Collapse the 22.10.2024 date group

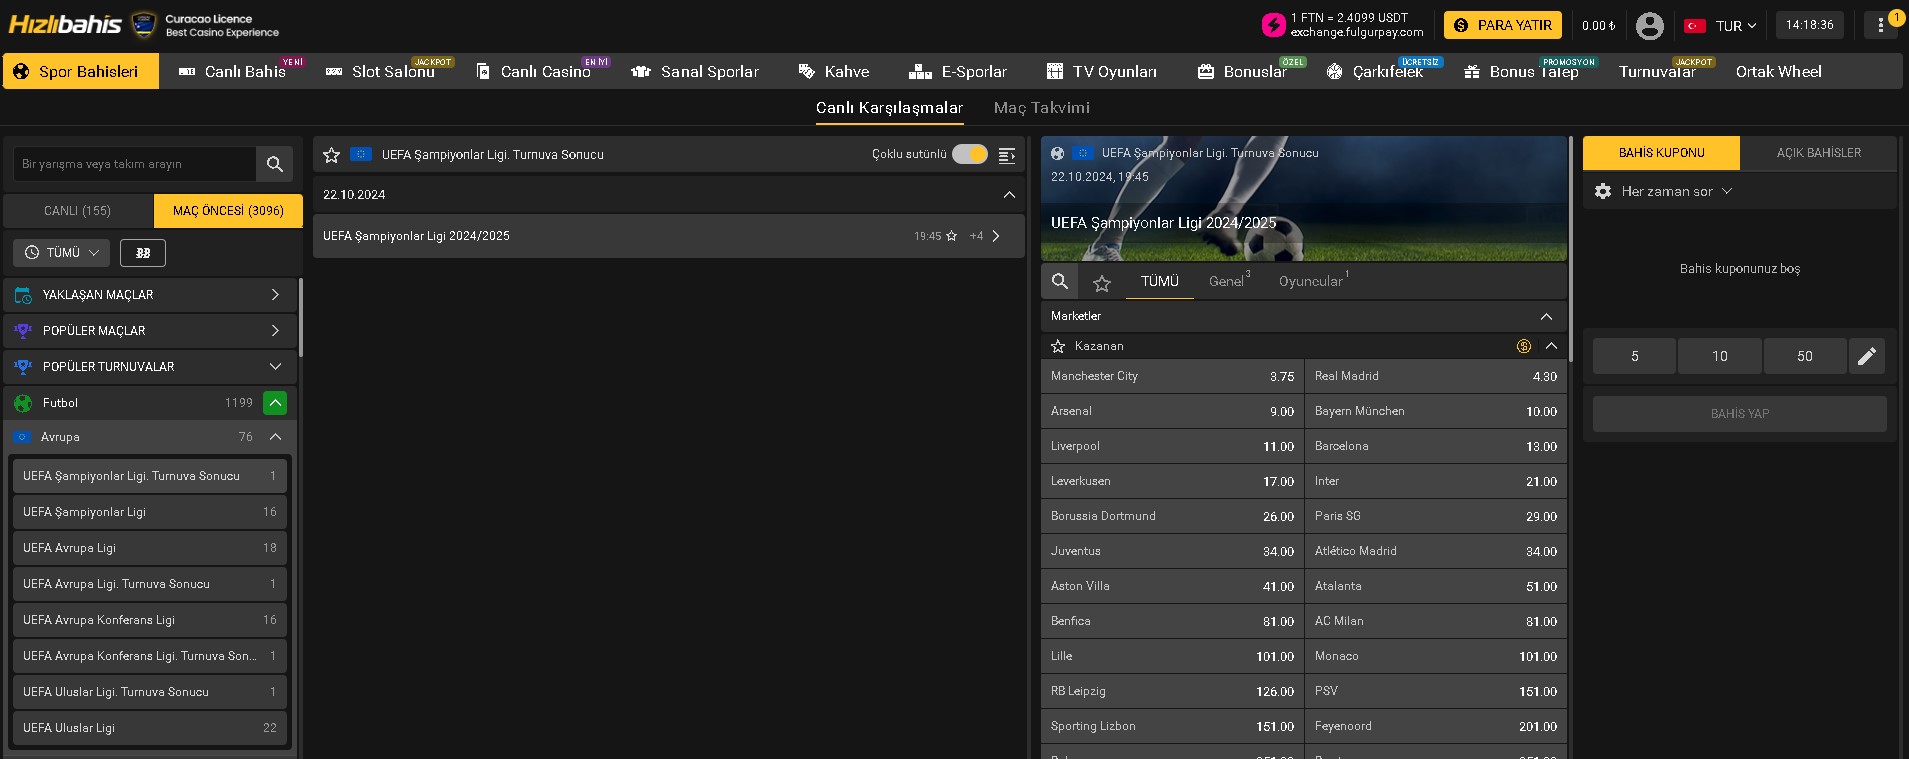(x=1009, y=195)
